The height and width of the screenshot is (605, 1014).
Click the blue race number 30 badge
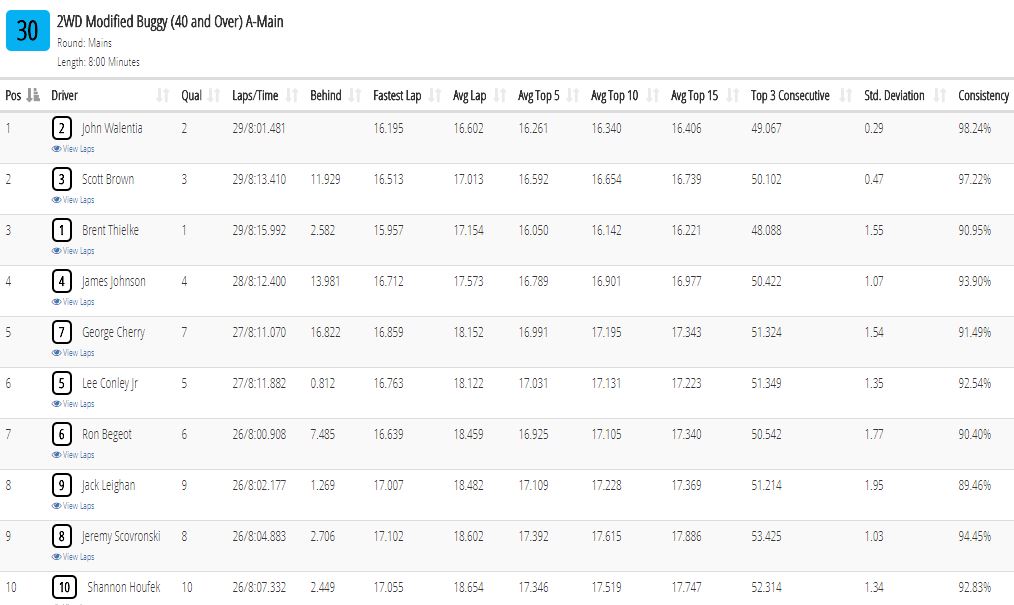[x=28, y=30]
